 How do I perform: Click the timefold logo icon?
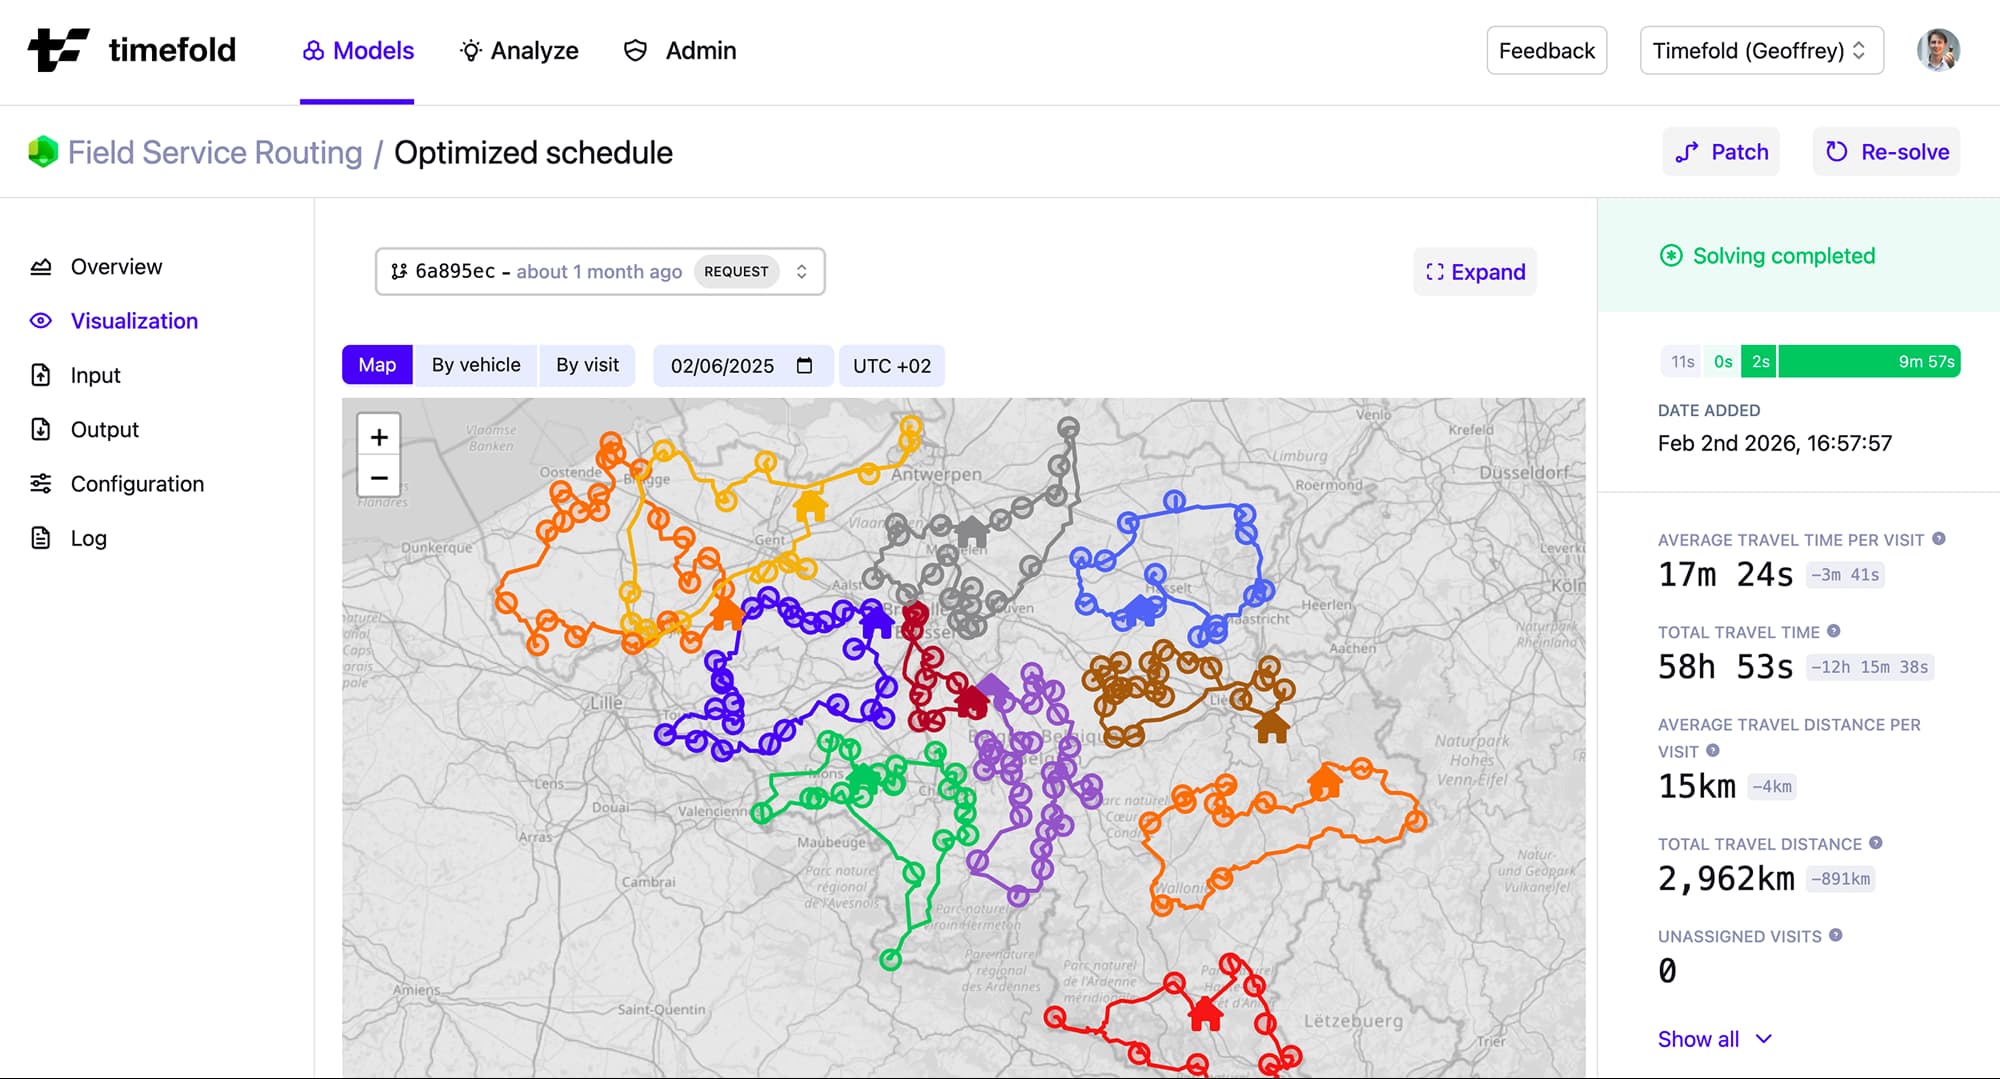[x=60, y=49]
